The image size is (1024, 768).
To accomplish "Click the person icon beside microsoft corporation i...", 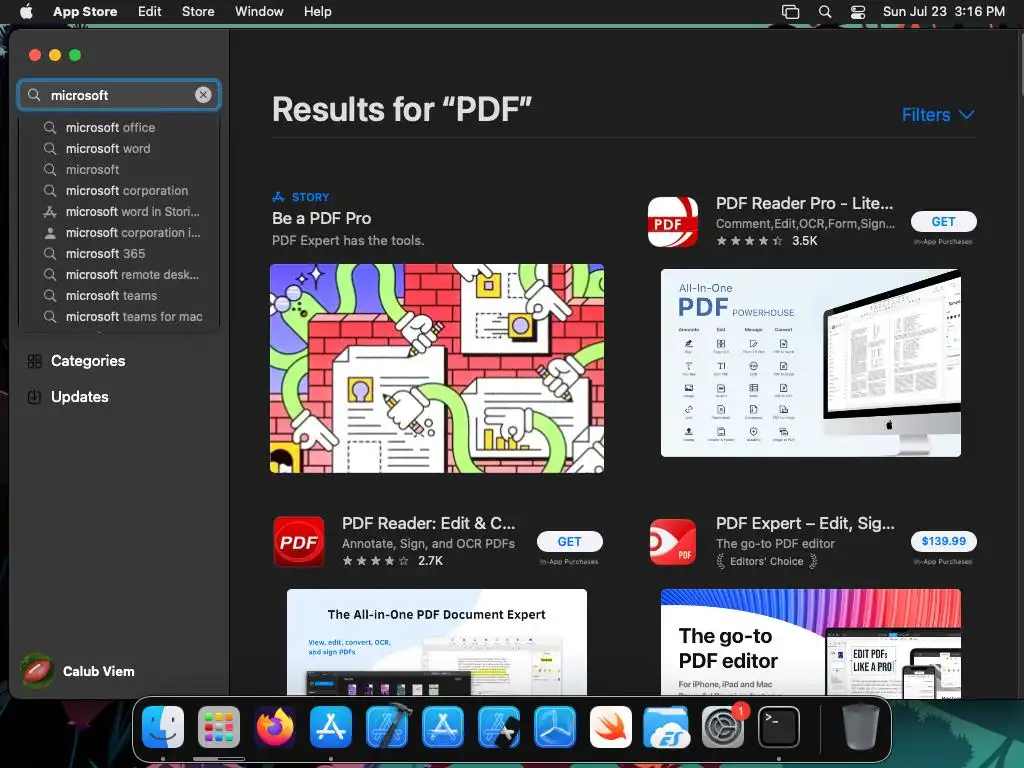I will pyautogui.click(x=50, y=232).
